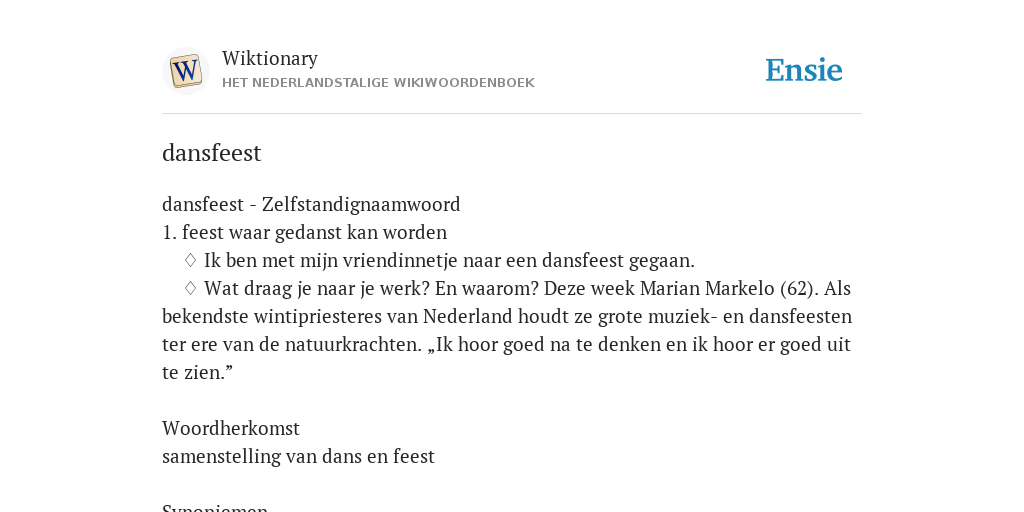
Task: Click the horizontal divider below the header
Action: click(x=512, y=114)
